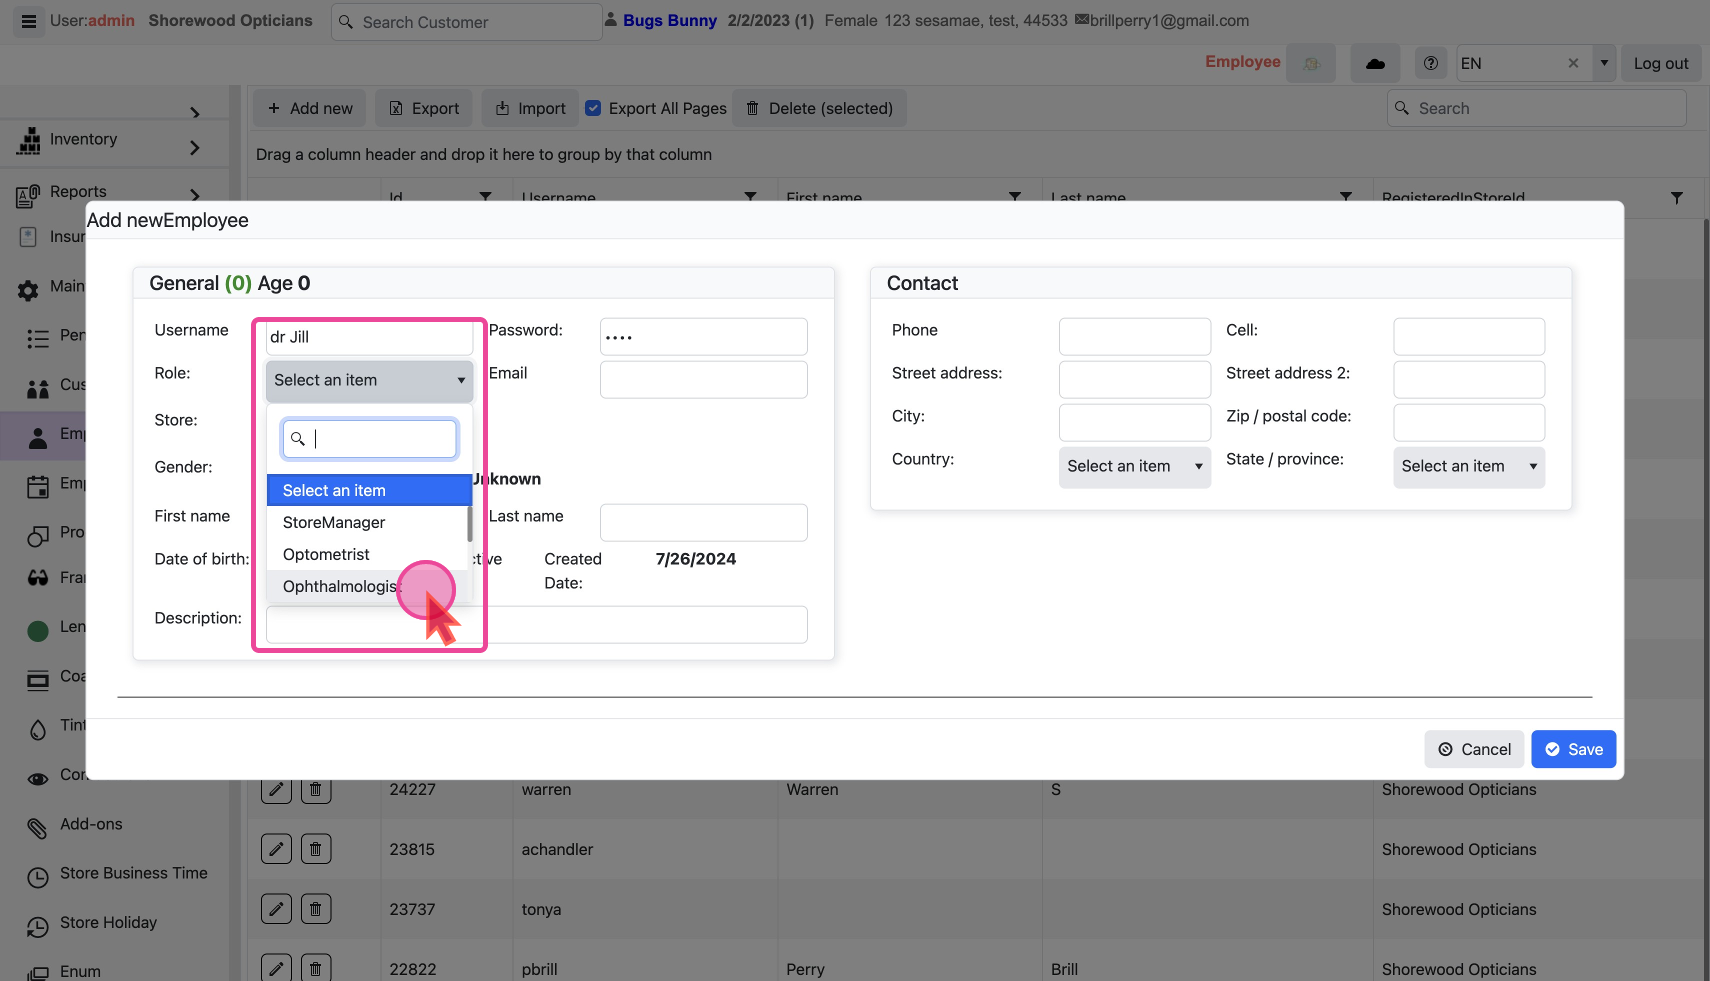Open the Country dropdown
The image size is (1710, 981).
[x=1134, y=467]
